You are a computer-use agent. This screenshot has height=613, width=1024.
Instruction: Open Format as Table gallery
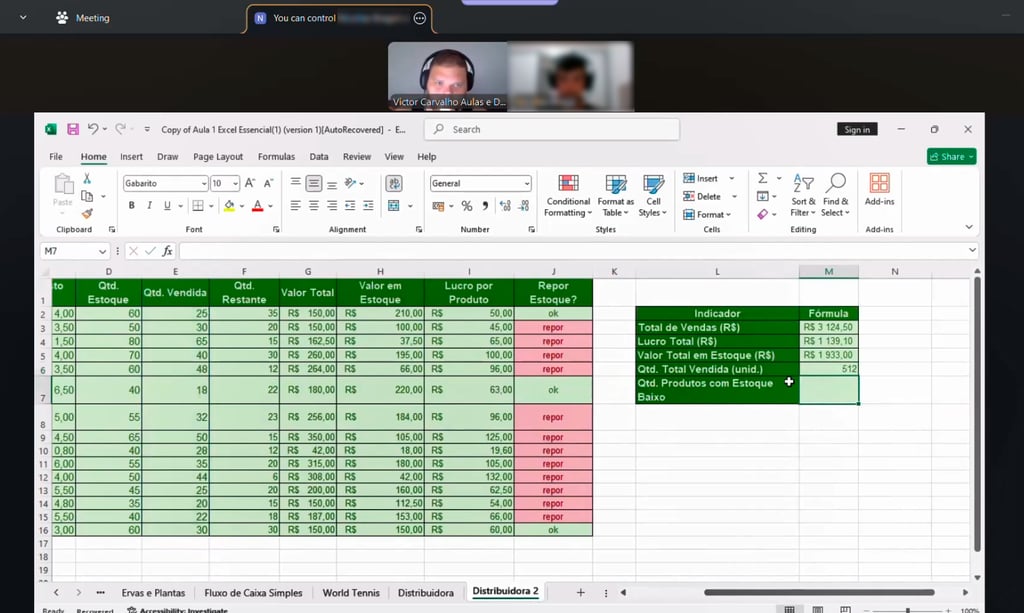click(616, 195)
